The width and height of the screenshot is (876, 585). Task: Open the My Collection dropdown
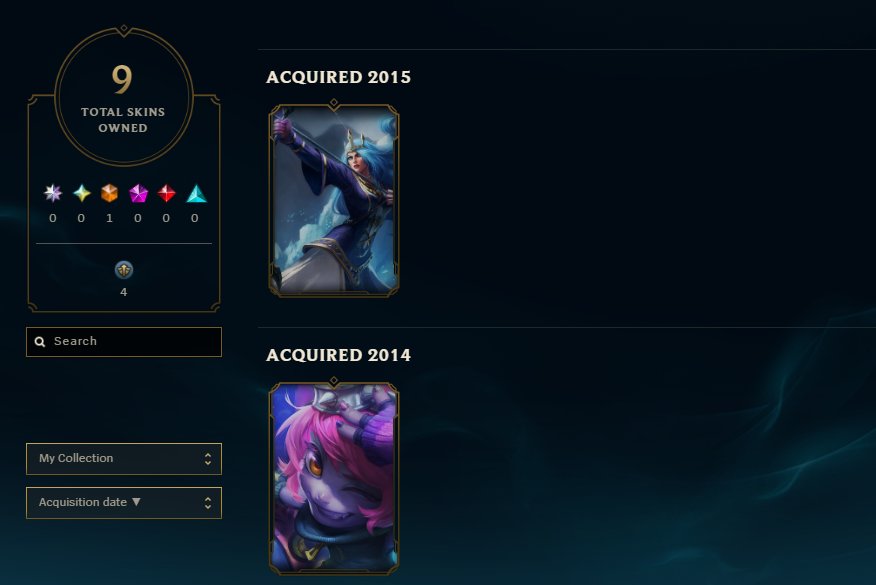[124, 459]
